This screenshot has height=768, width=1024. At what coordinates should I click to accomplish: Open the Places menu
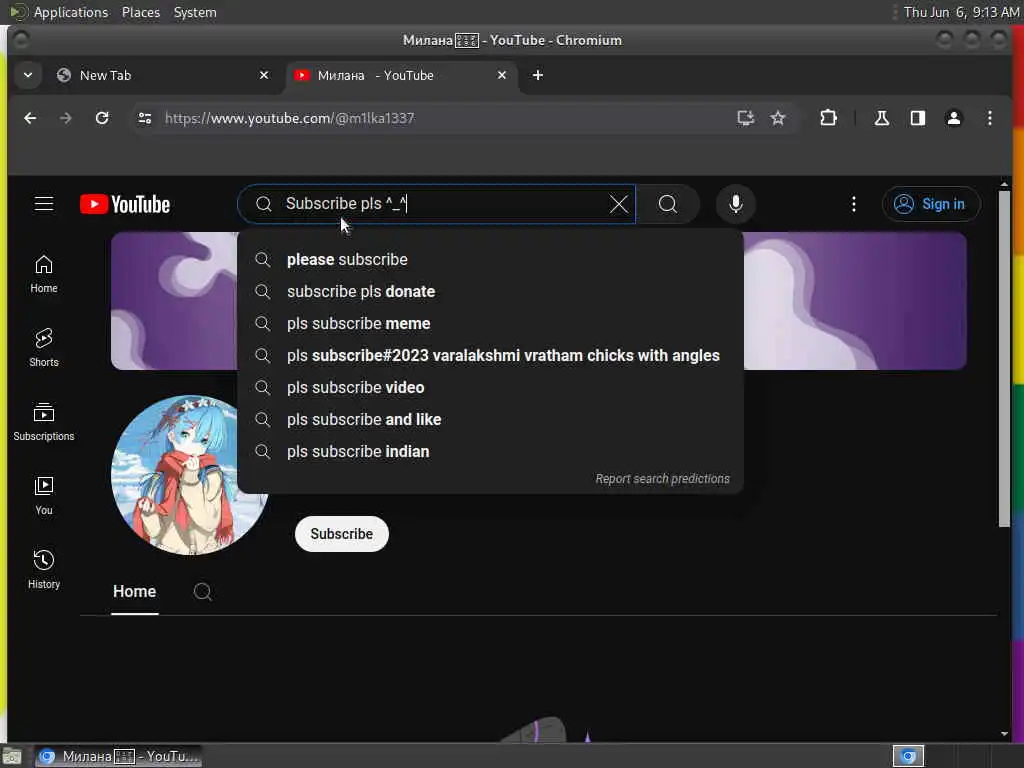click(140, 12)
